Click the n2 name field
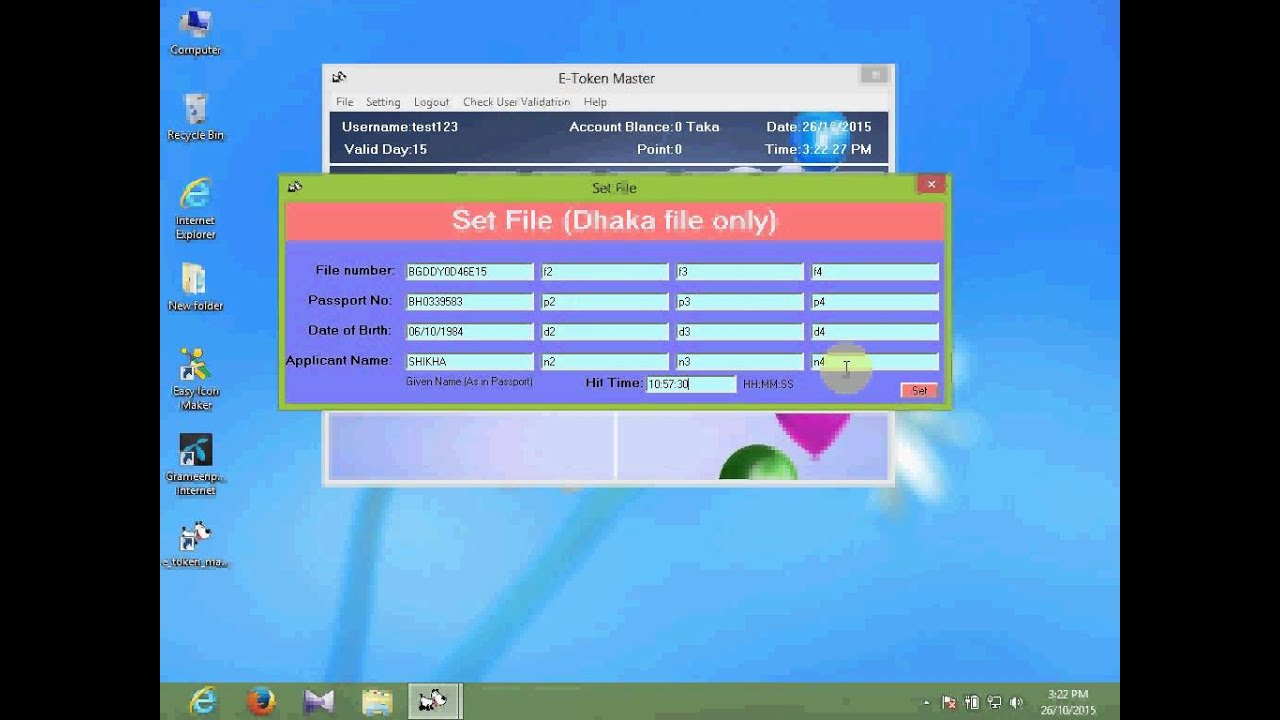This screenshot has height=720, width=1280. (604, 361)
